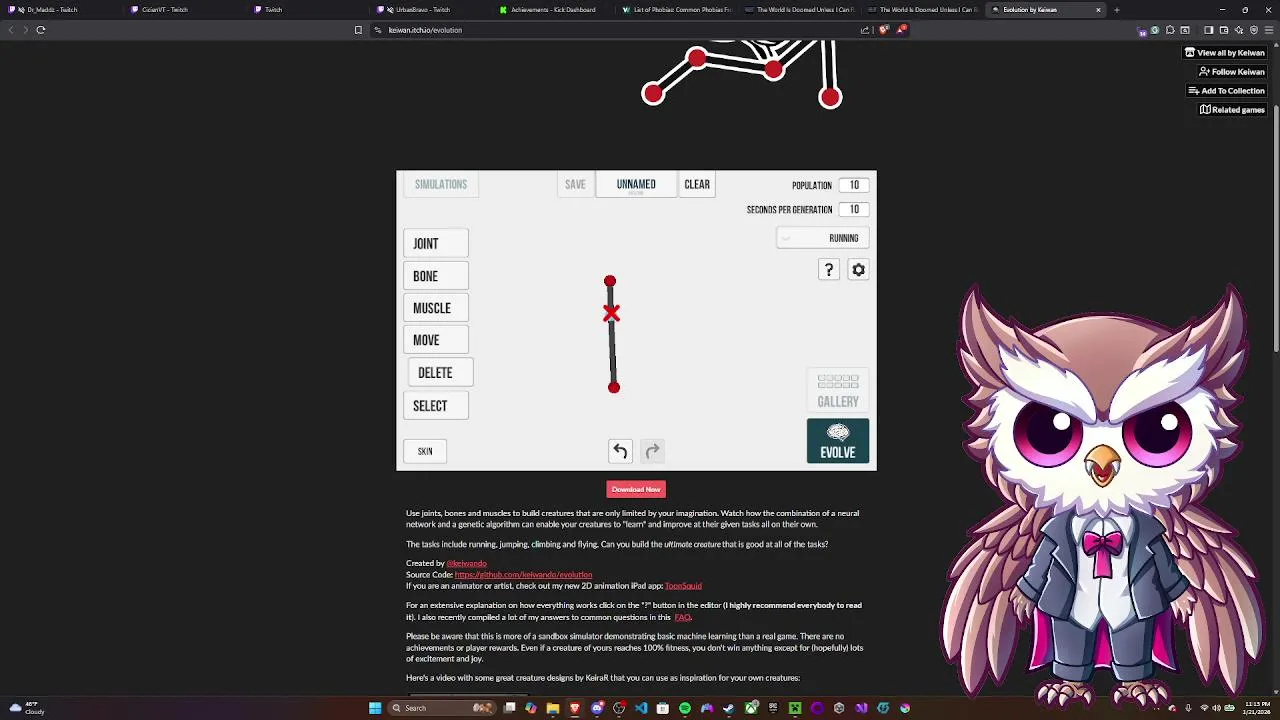Open the Windows Start menu
Viewport: 1280px width, 720px height.
click(375, 708)
